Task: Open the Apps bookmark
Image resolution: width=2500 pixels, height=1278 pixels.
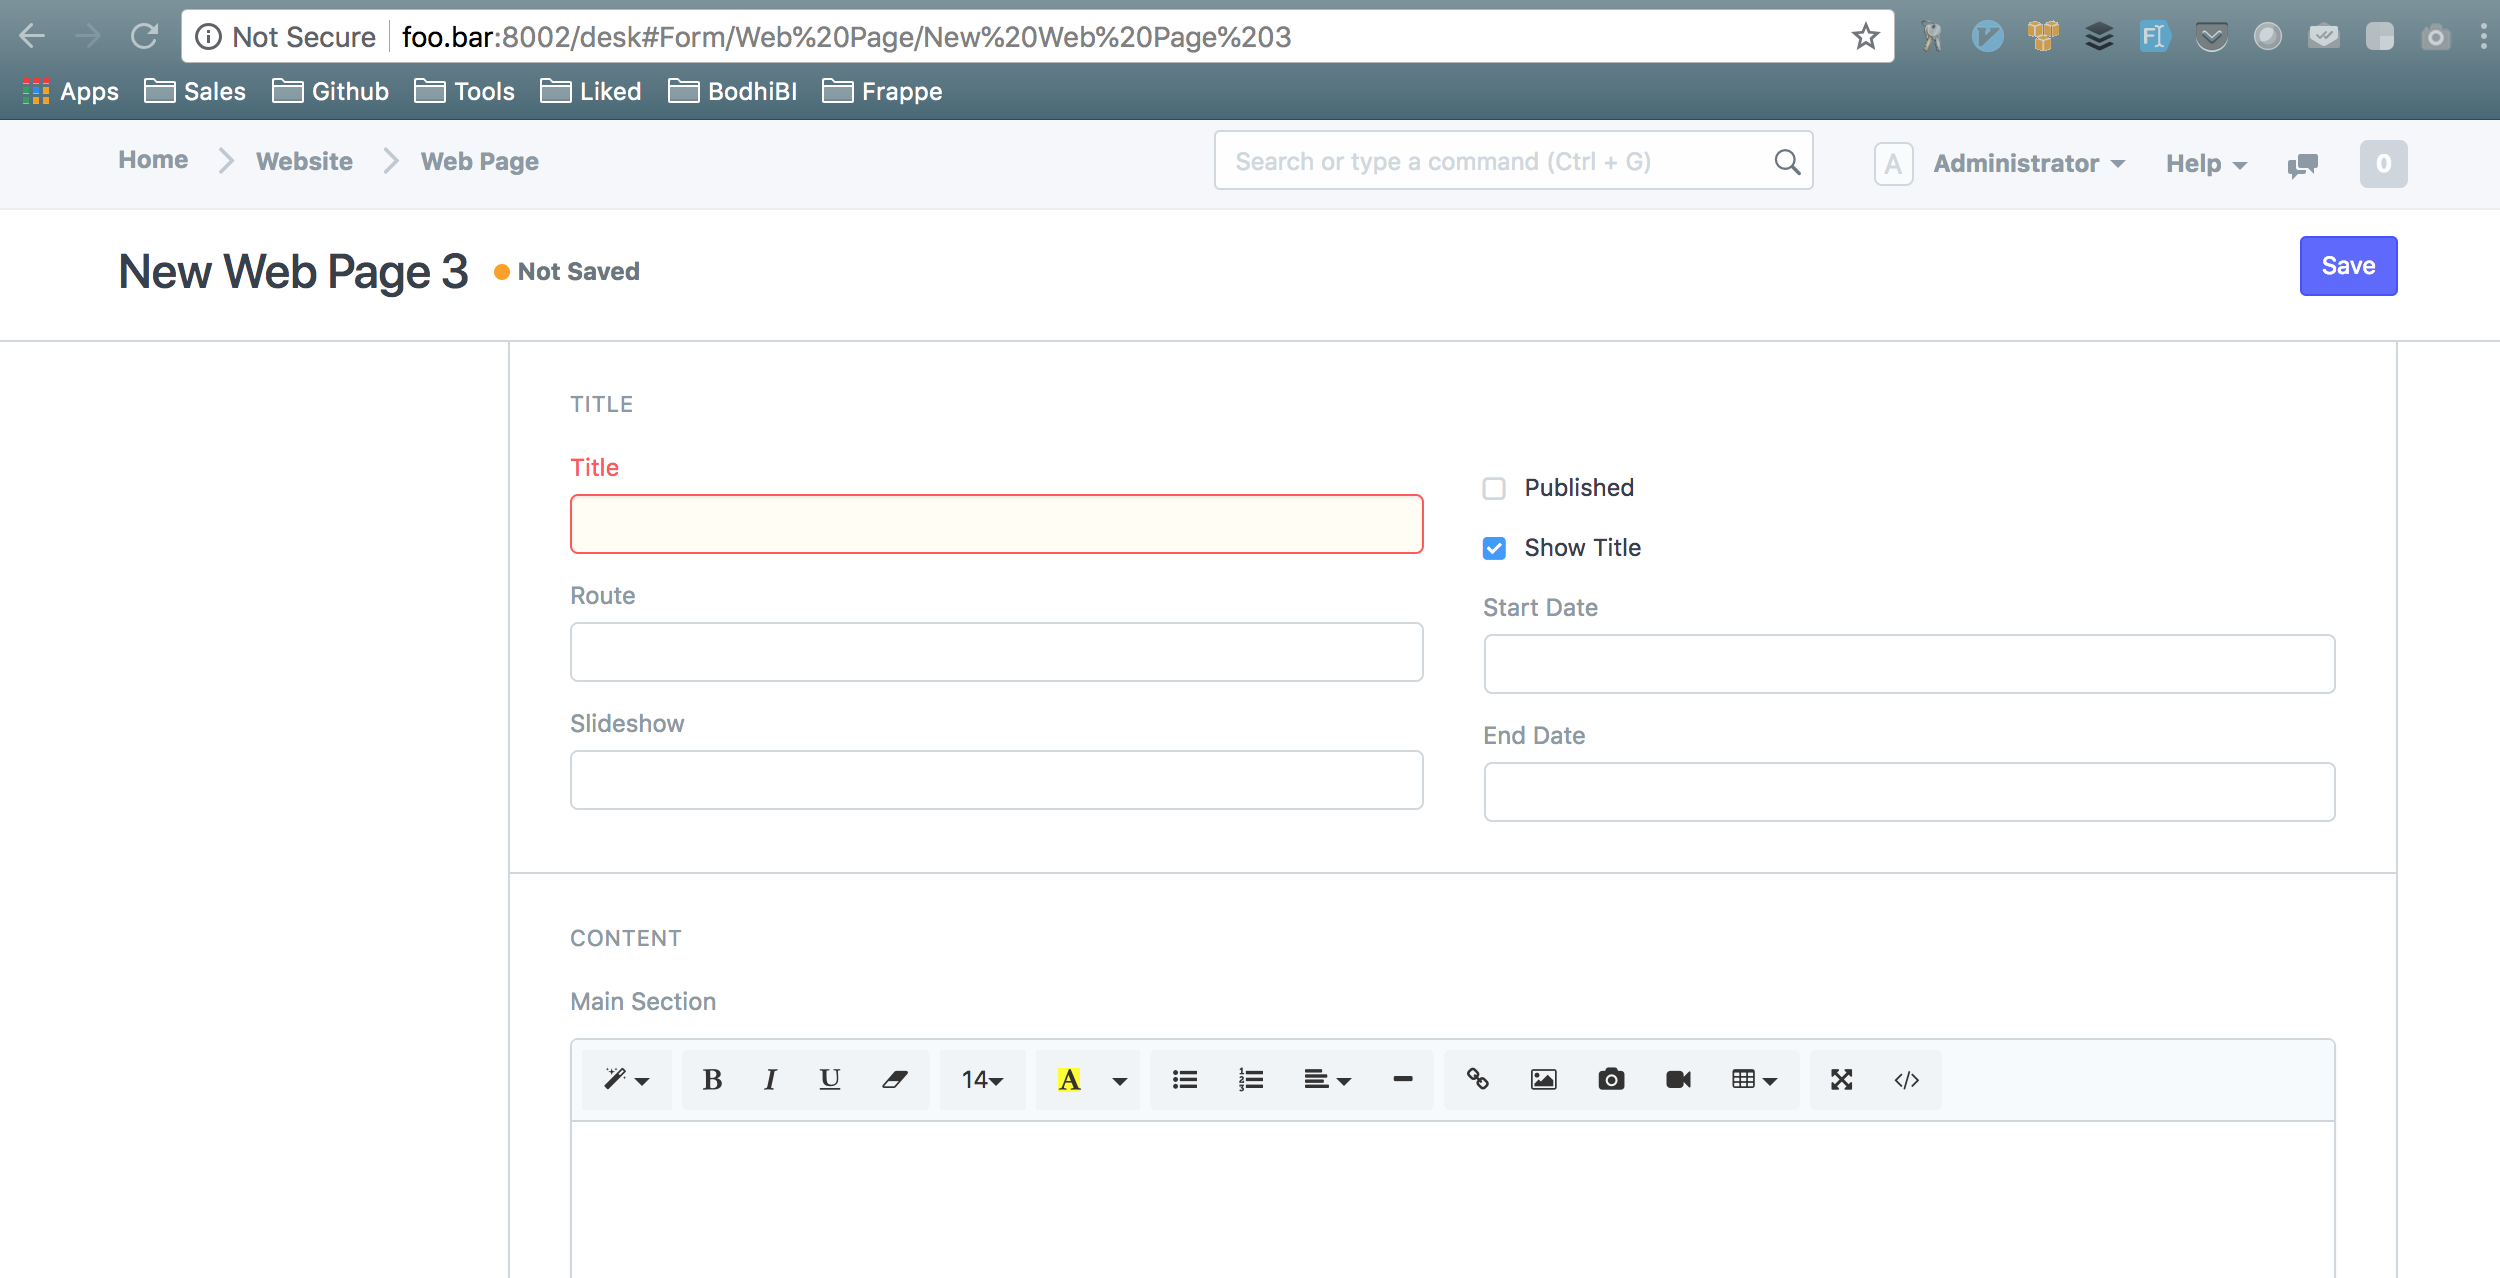Action: (70, 92)
